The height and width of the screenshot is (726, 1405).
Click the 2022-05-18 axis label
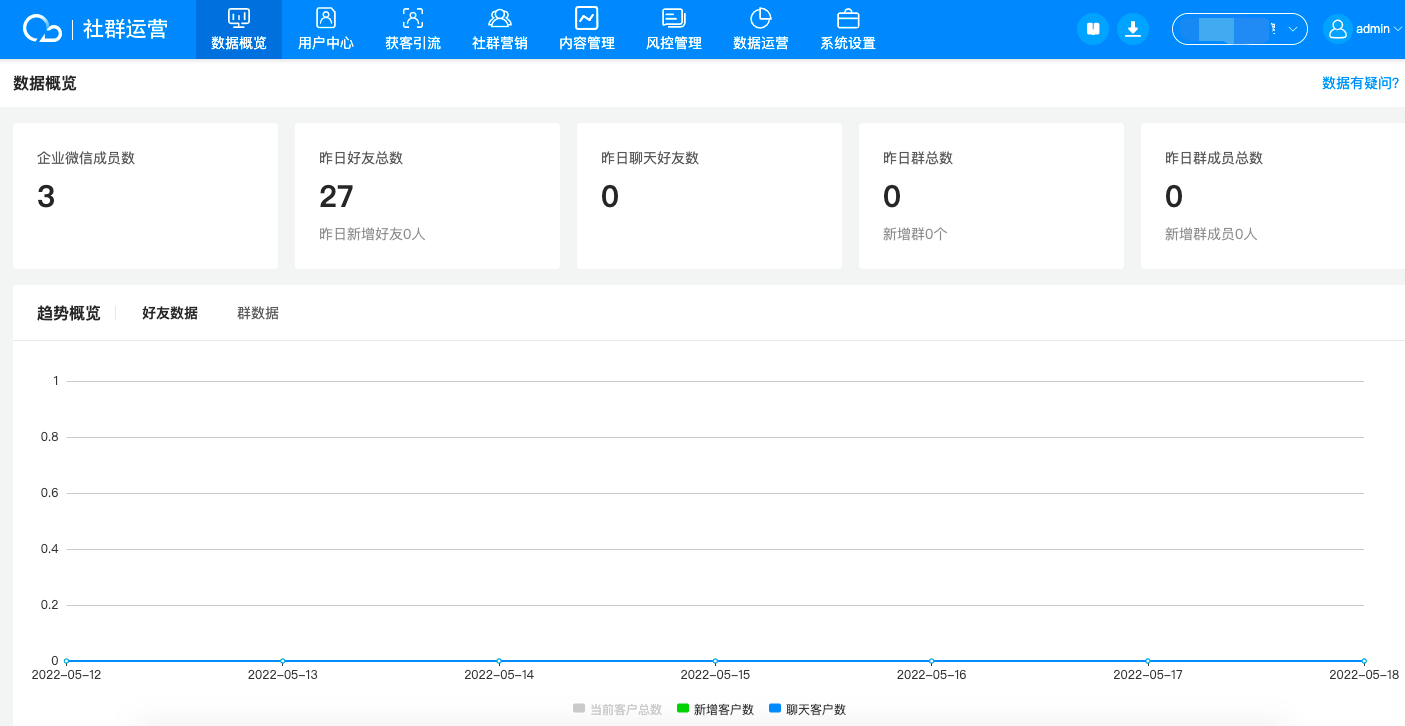(1364, 675)
